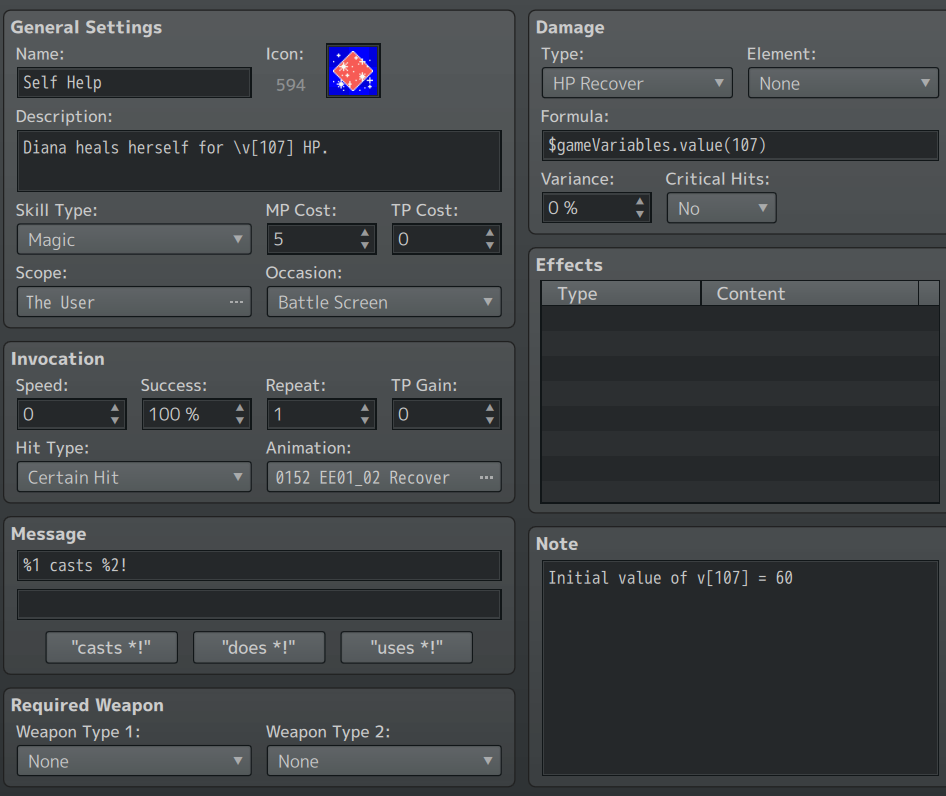The image size is (946, 796).
Task: Decrease the MP Cost value
Action: pyautogui.click(x=364, y=246)
